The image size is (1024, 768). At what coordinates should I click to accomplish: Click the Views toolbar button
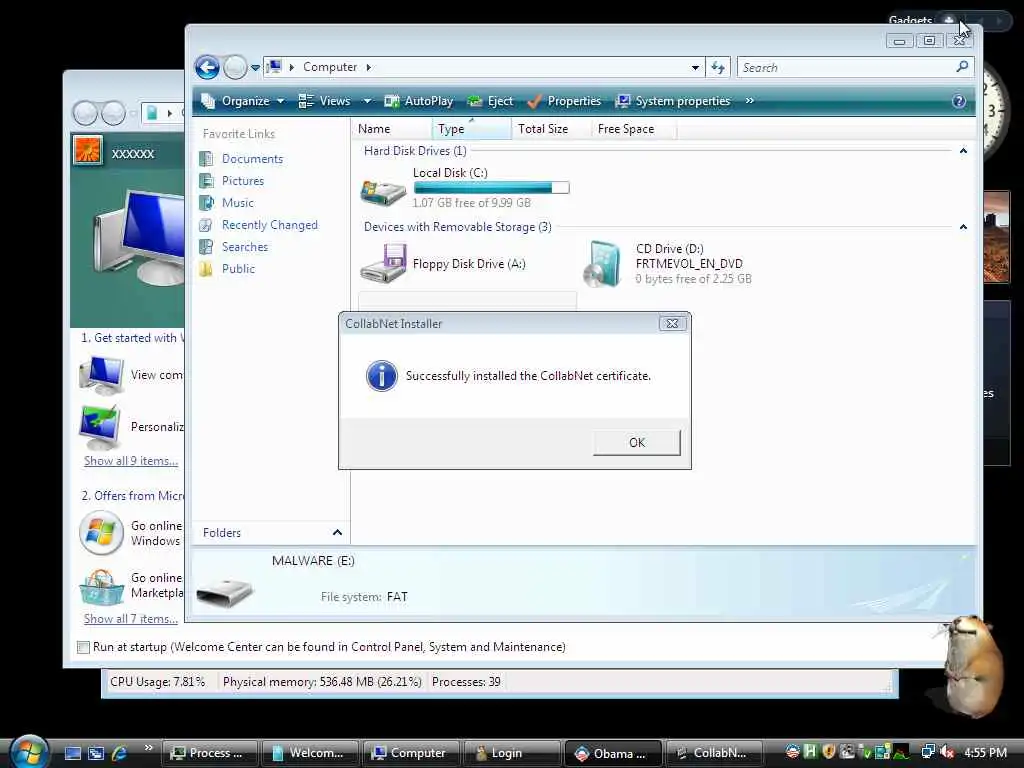(325, 101)
